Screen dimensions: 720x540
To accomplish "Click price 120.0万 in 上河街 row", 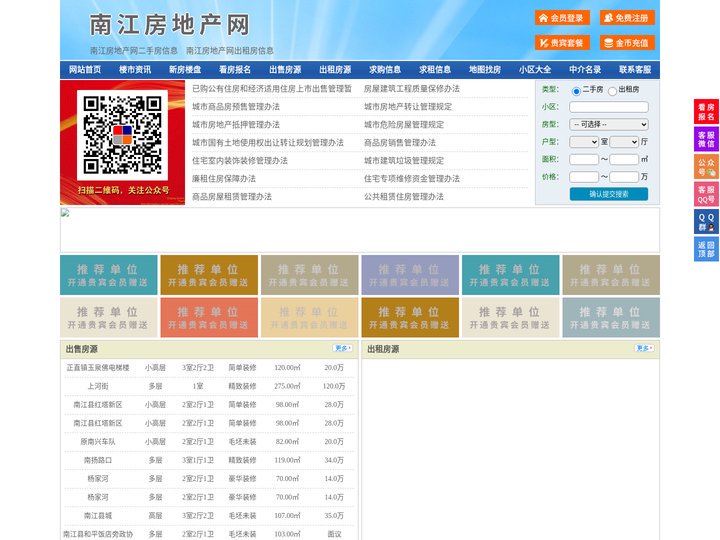I will [334, 386].
